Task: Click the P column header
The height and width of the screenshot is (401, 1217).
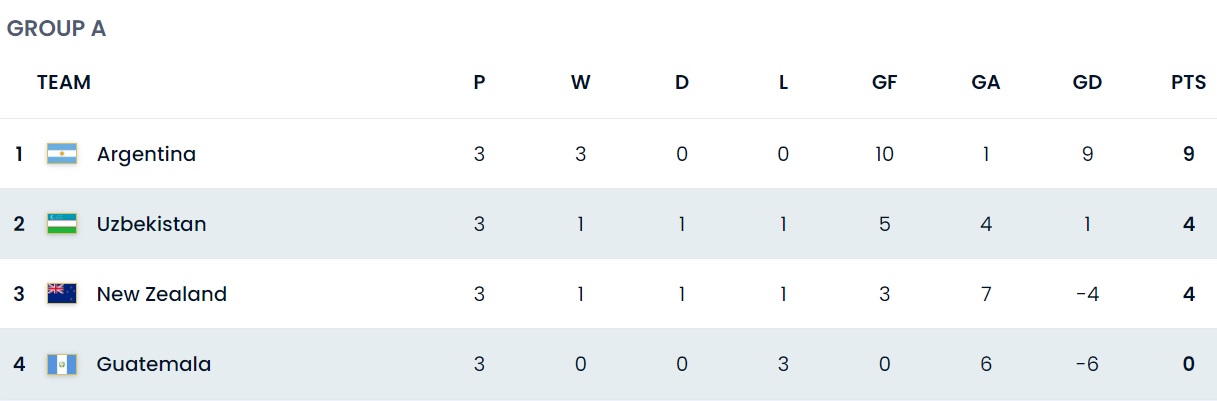Action: 479,83
